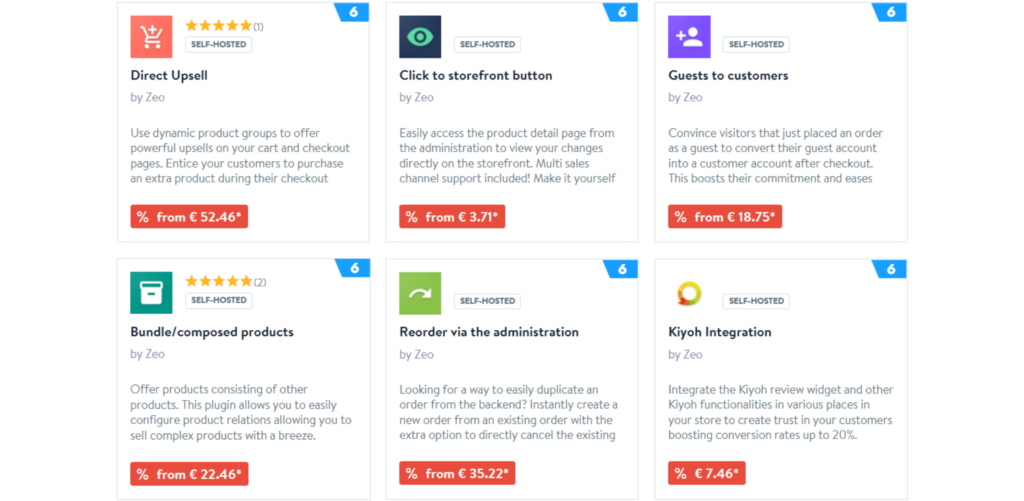1024x501 pixels.
Task: Click the blue version 6 badge on Kiyoh Integration
Action: [x=891, y=268]
